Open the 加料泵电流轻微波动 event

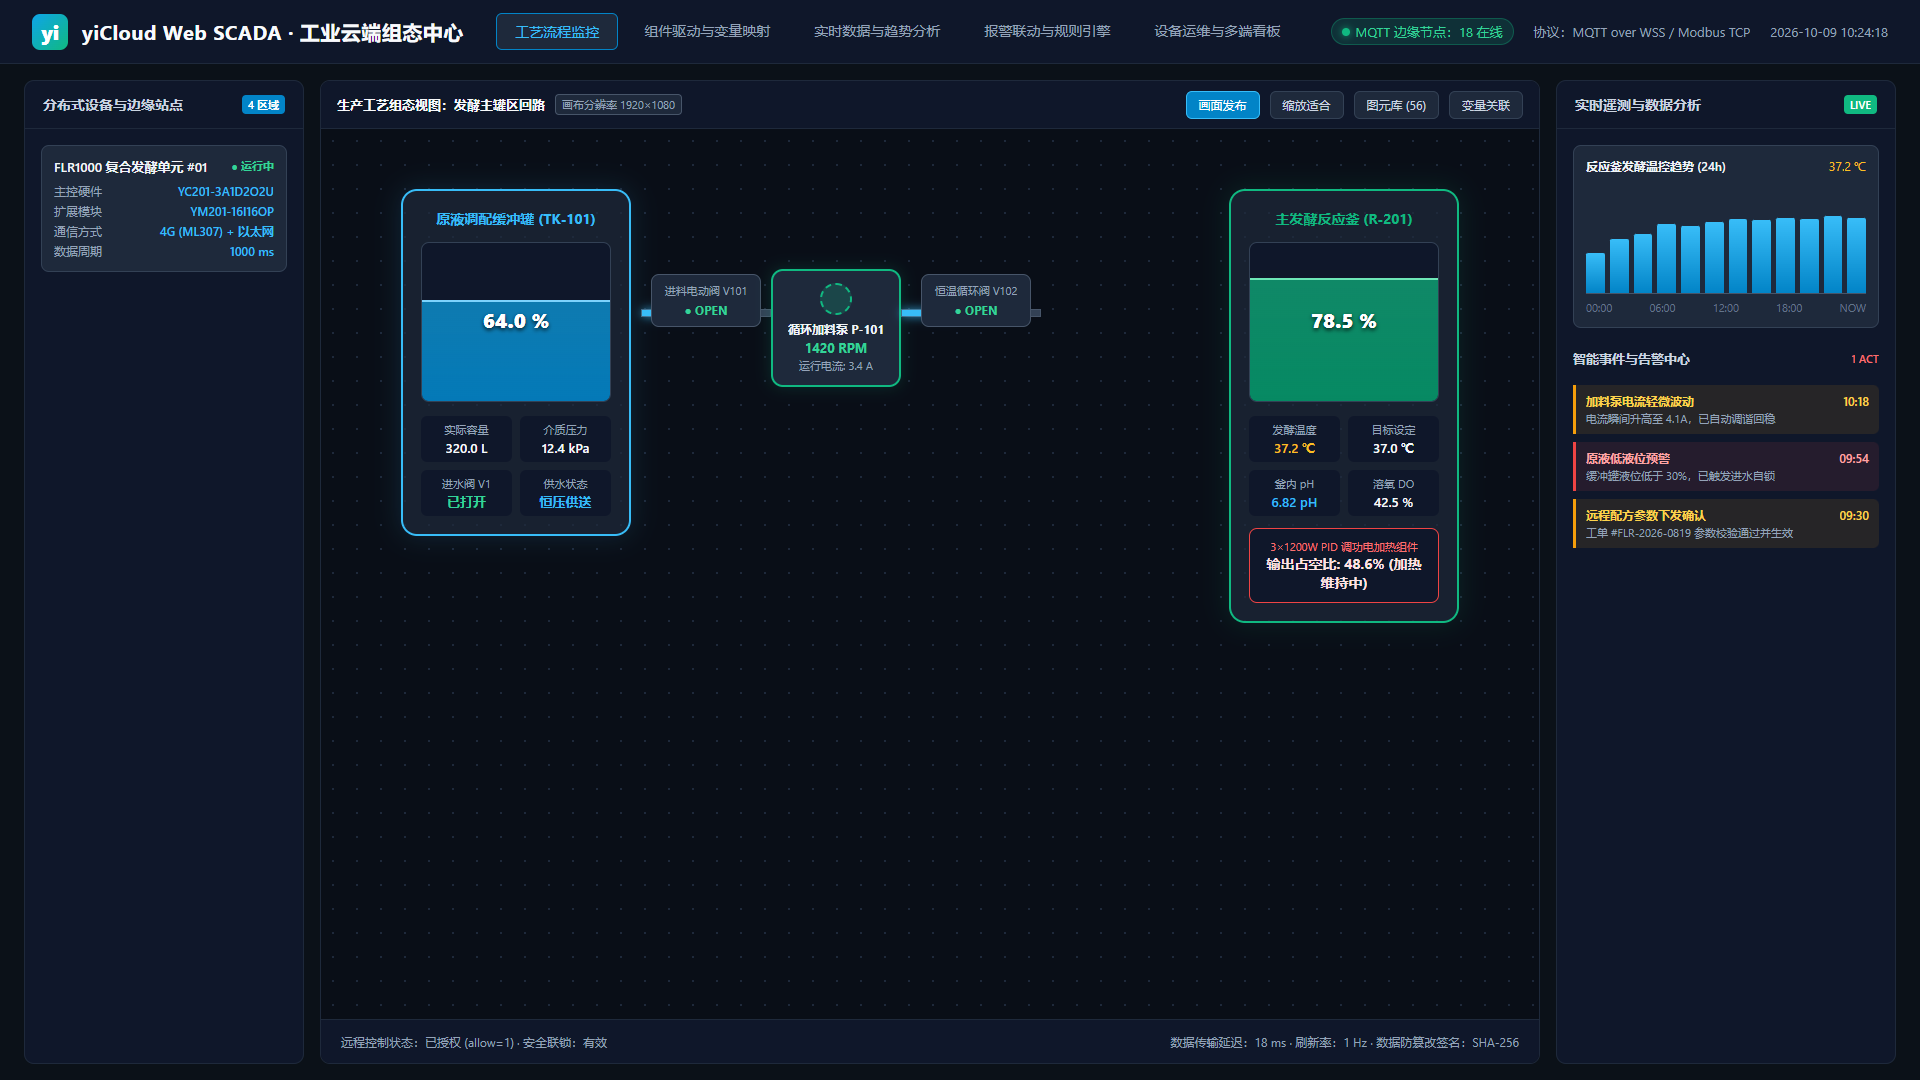tap(1726, 410)
